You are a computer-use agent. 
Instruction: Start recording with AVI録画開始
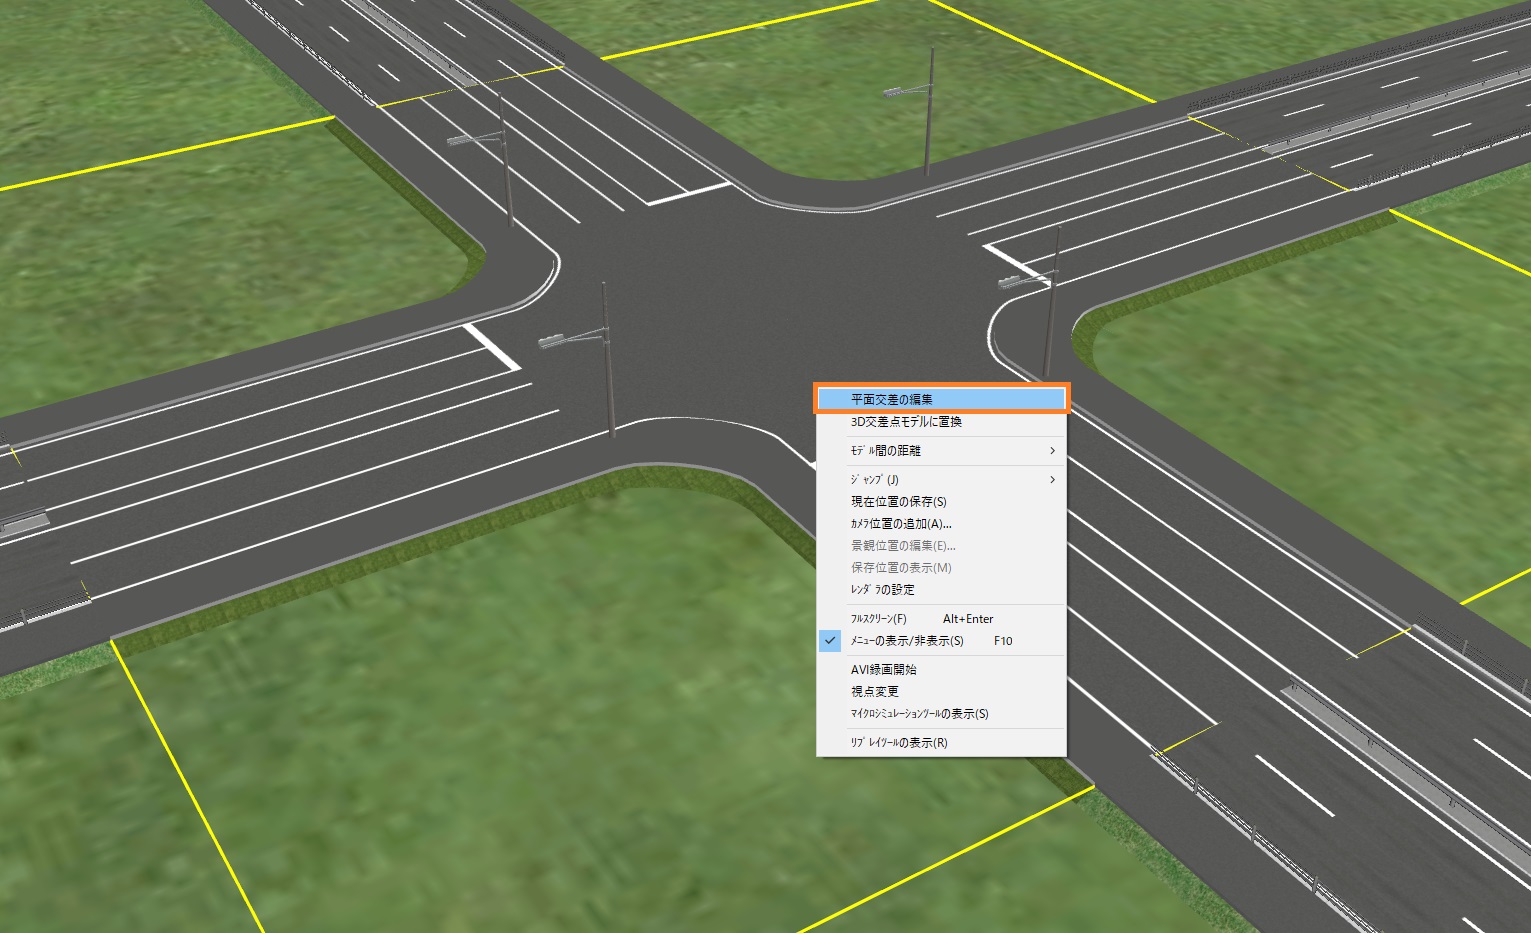[x=942, y=670]
